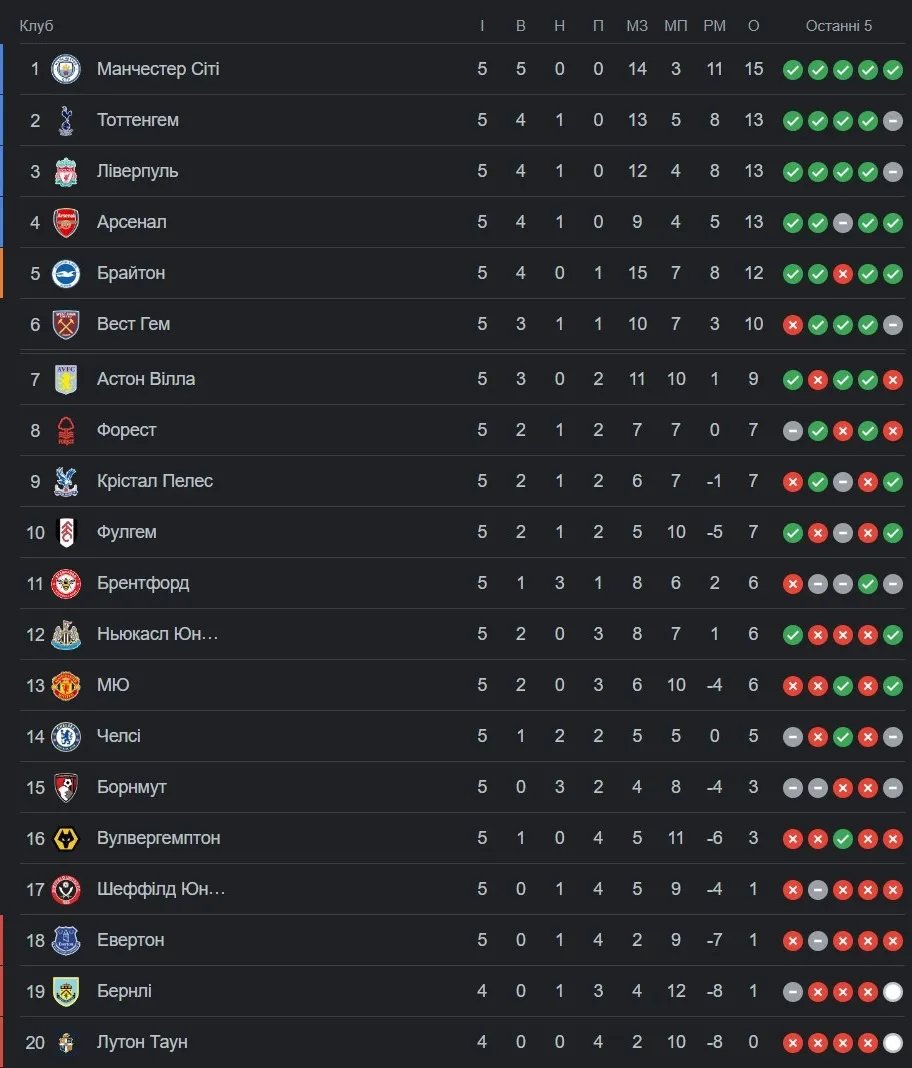Click the Manchester City club crest

[66, 69]
